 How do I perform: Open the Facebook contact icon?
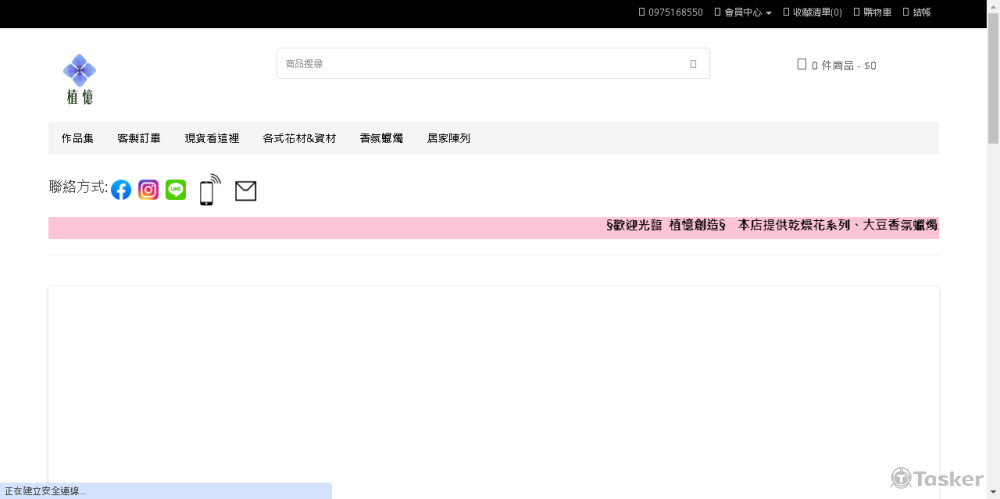tap(121, 190)
